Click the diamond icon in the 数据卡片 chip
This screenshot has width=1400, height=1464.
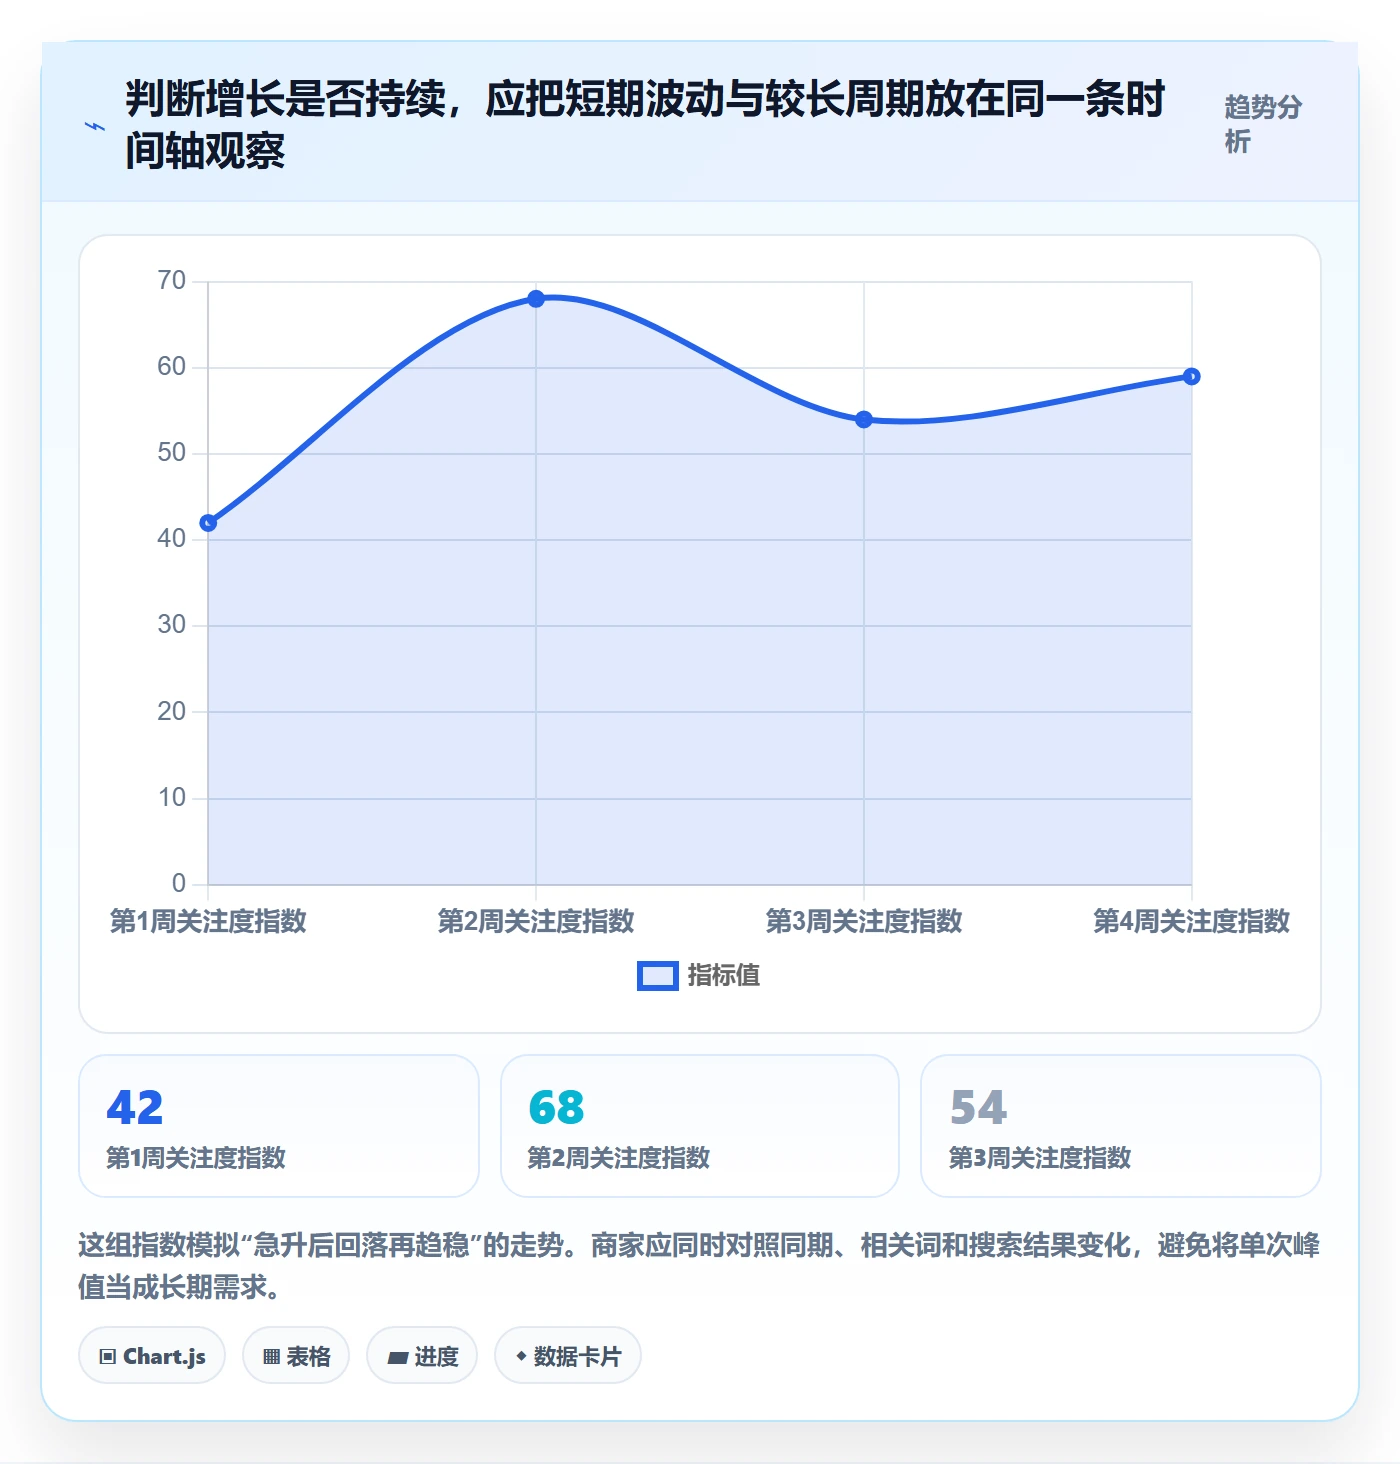click(521, 1356)
